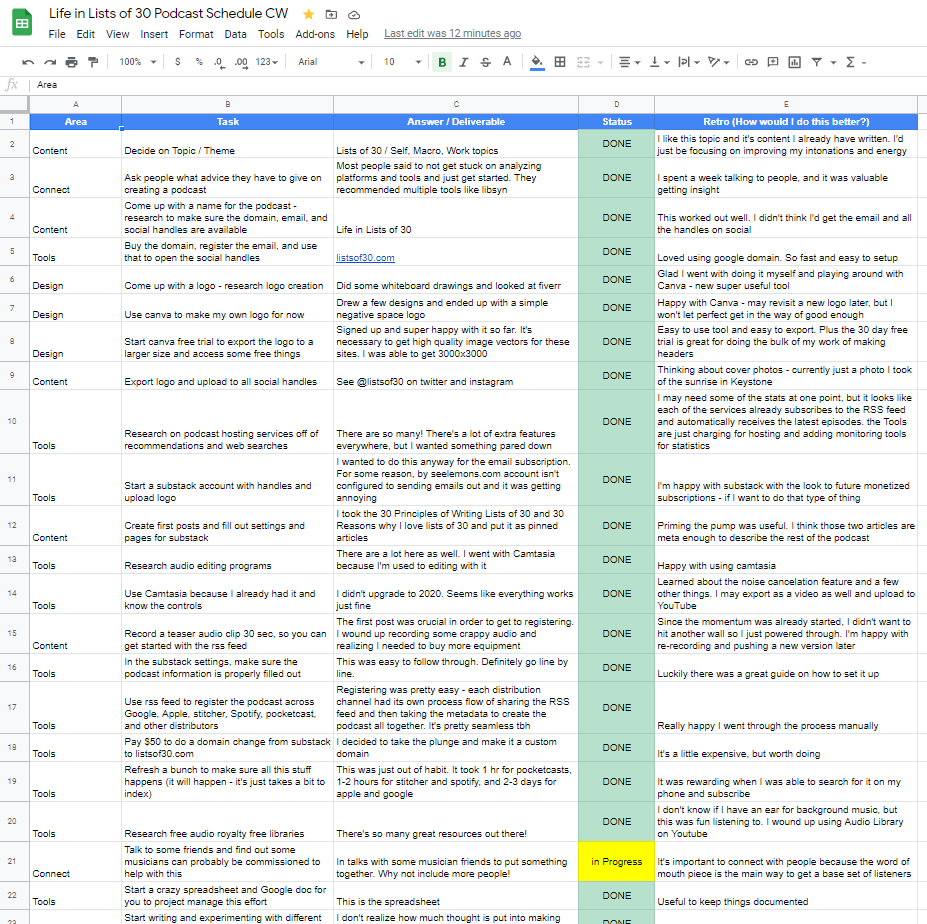
Task: Open the Tools menu
Action: tap(271, 34)
